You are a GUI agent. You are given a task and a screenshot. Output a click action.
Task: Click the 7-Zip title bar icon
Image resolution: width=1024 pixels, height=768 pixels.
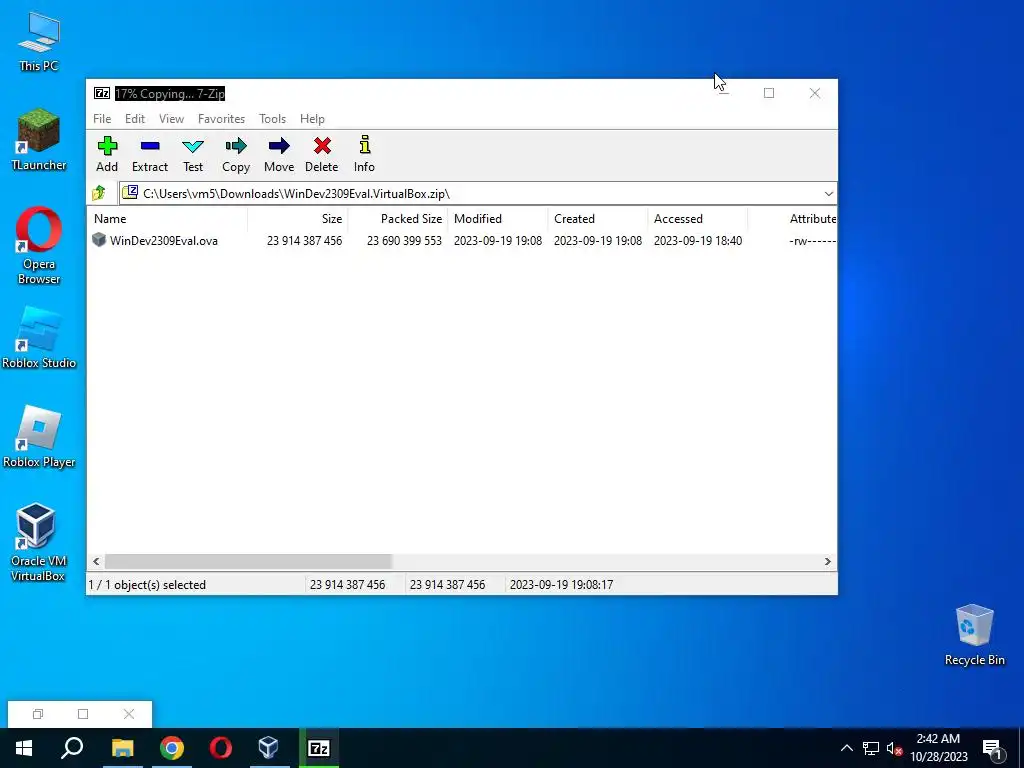tap(102, 93)
